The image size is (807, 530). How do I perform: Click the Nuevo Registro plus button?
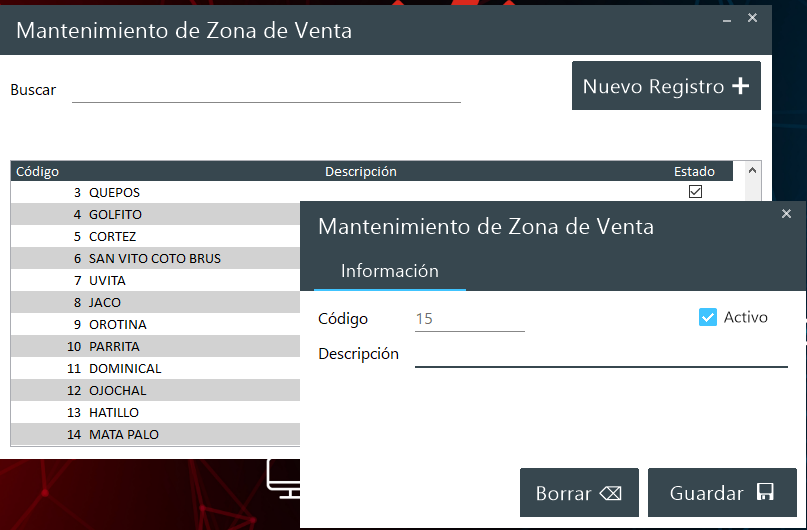click(666, 86)
